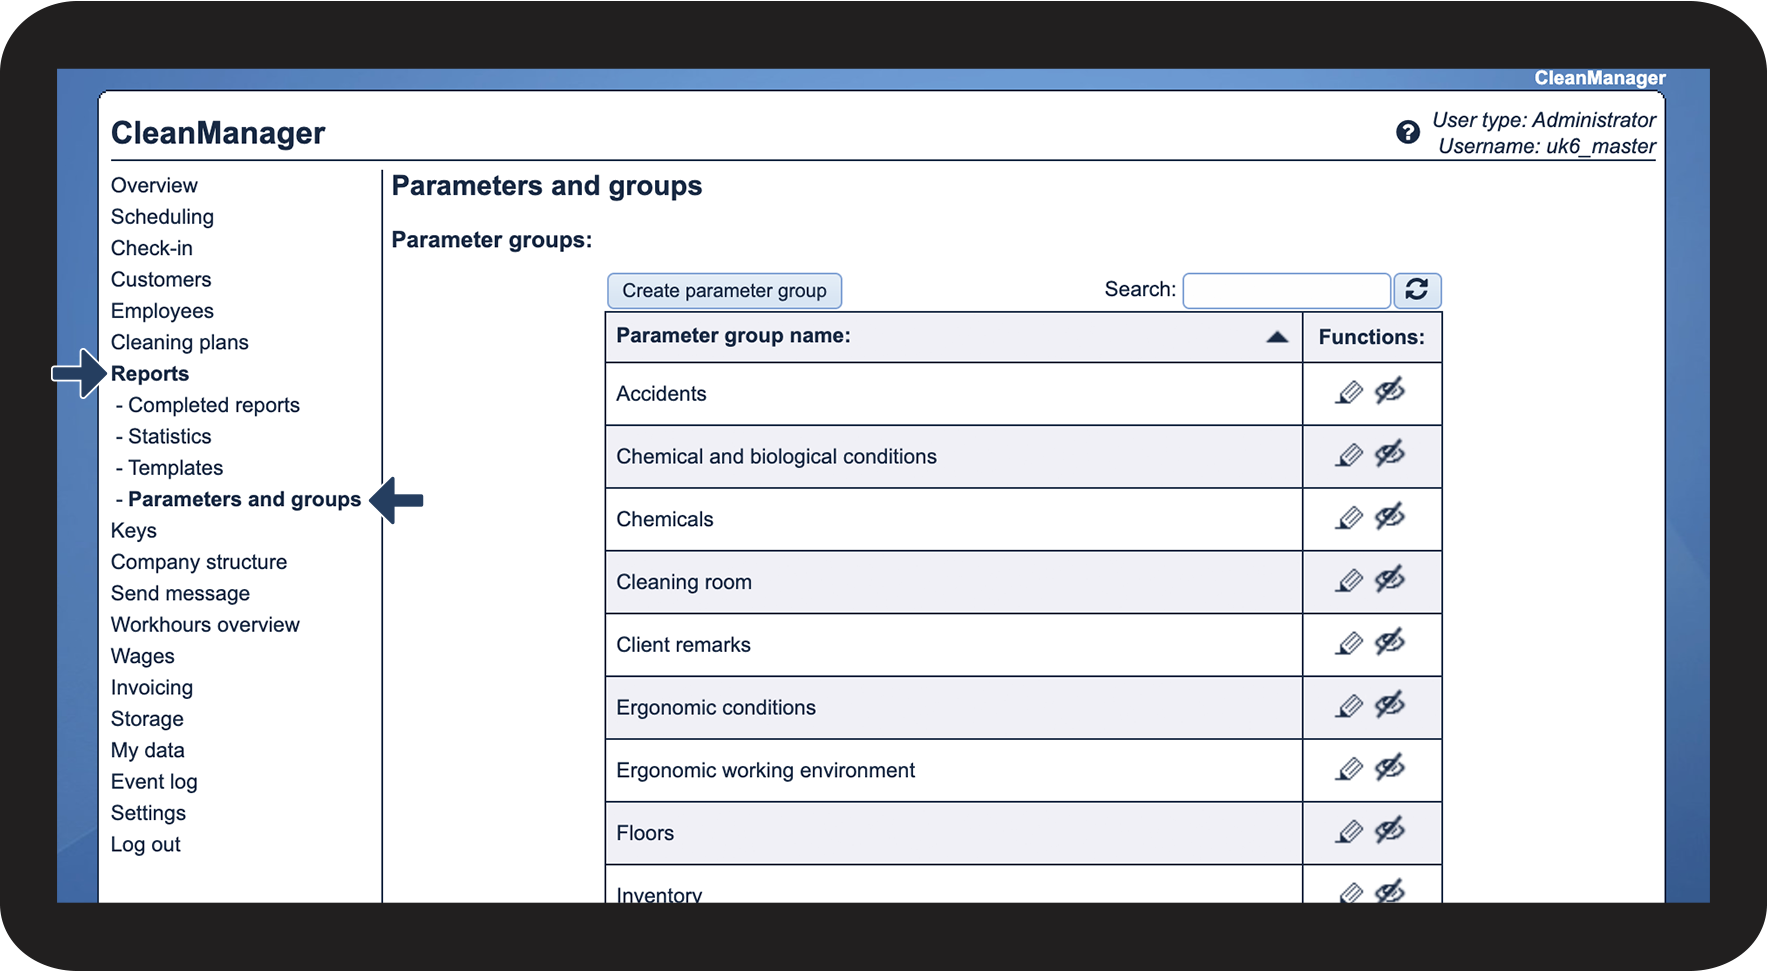The image size is (1767, 971).
Task: Click the edit pencil icon for Accidents
Action: coord(1349,393)
